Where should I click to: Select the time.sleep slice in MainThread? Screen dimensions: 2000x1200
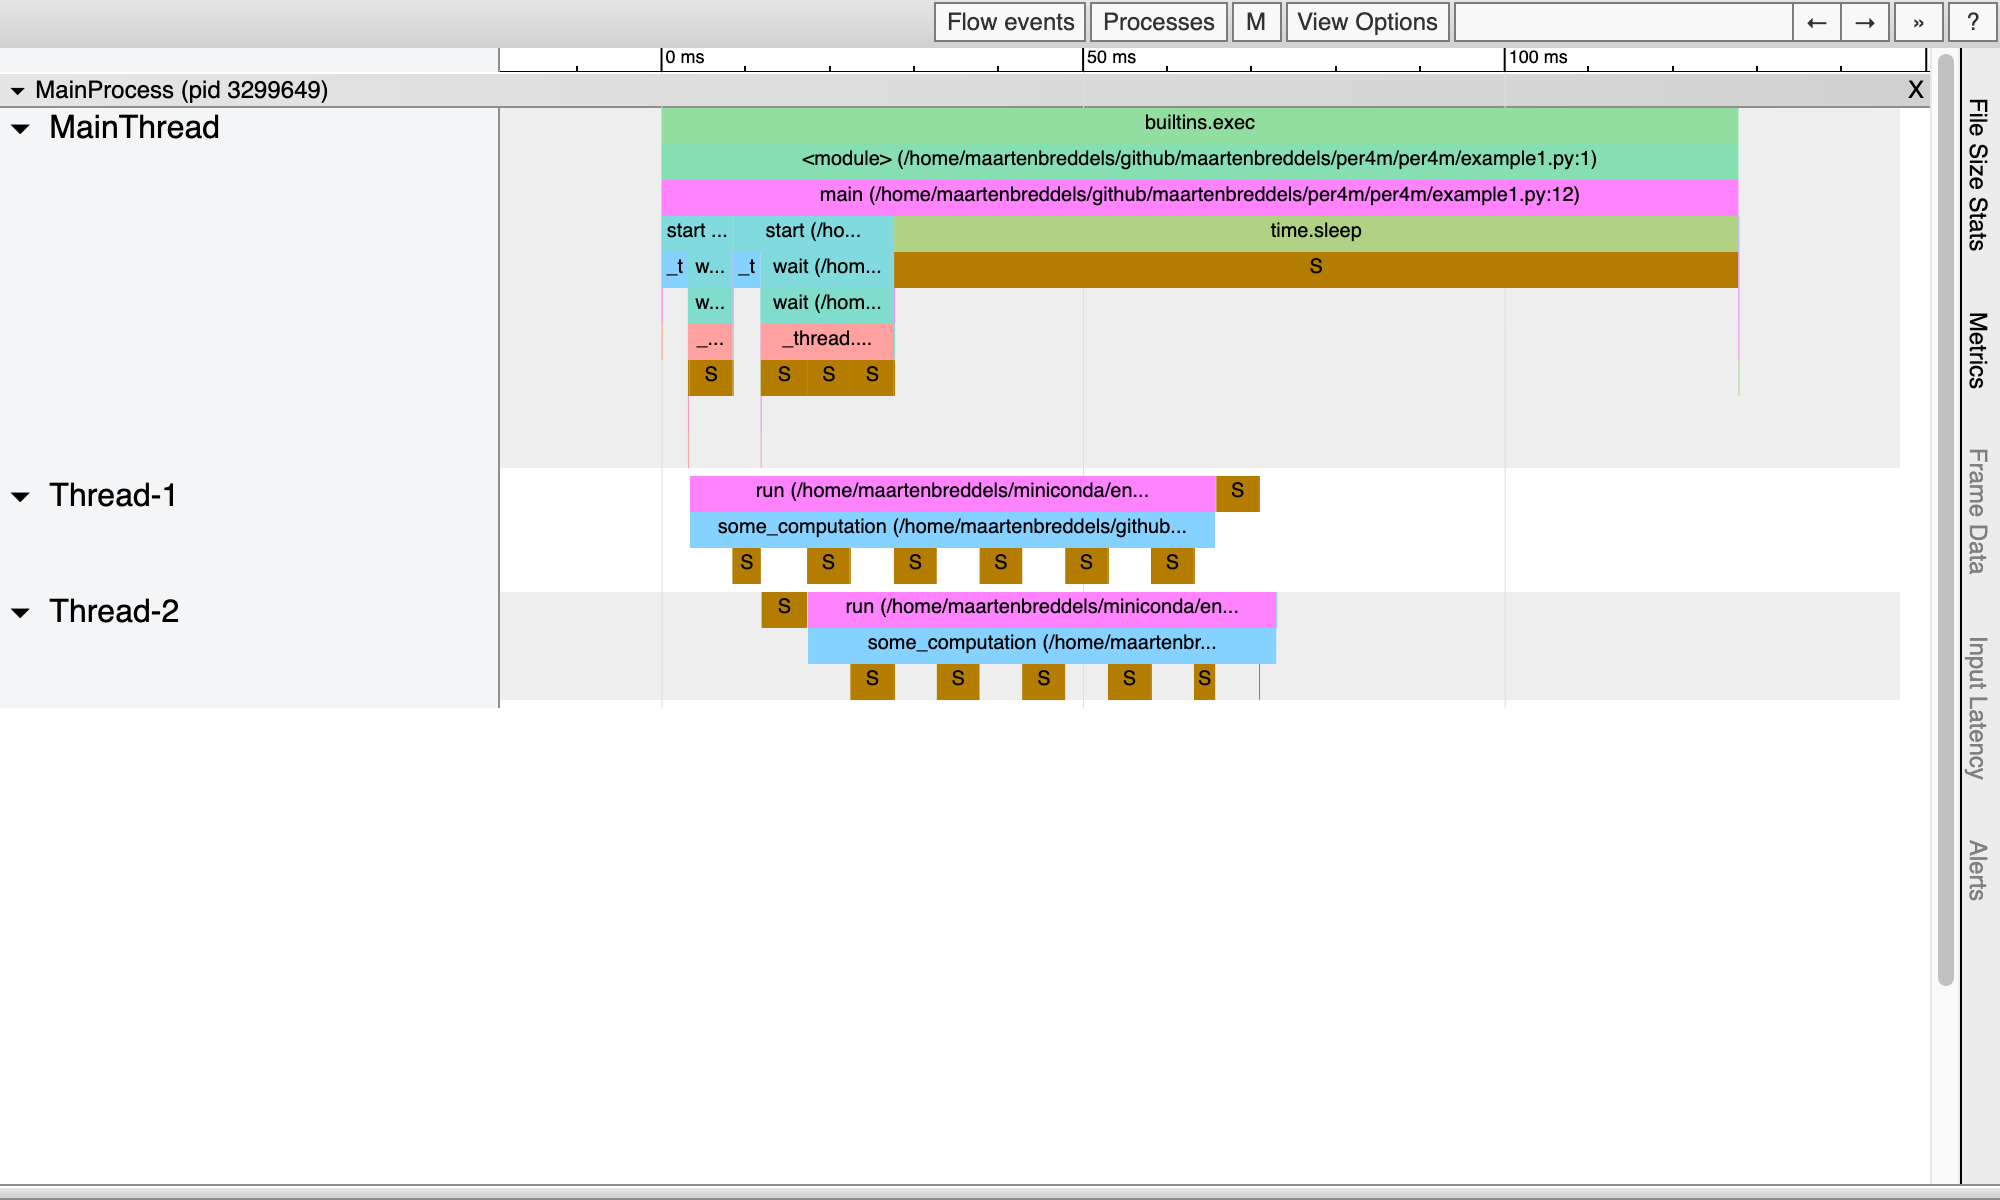click(1315, 231)
